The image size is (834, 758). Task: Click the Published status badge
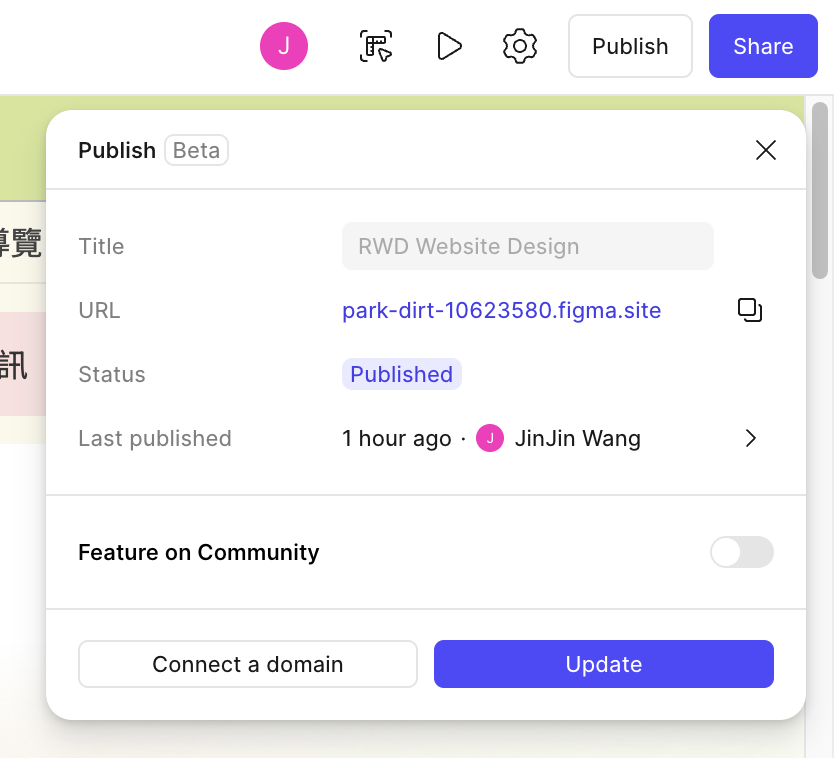401,374
